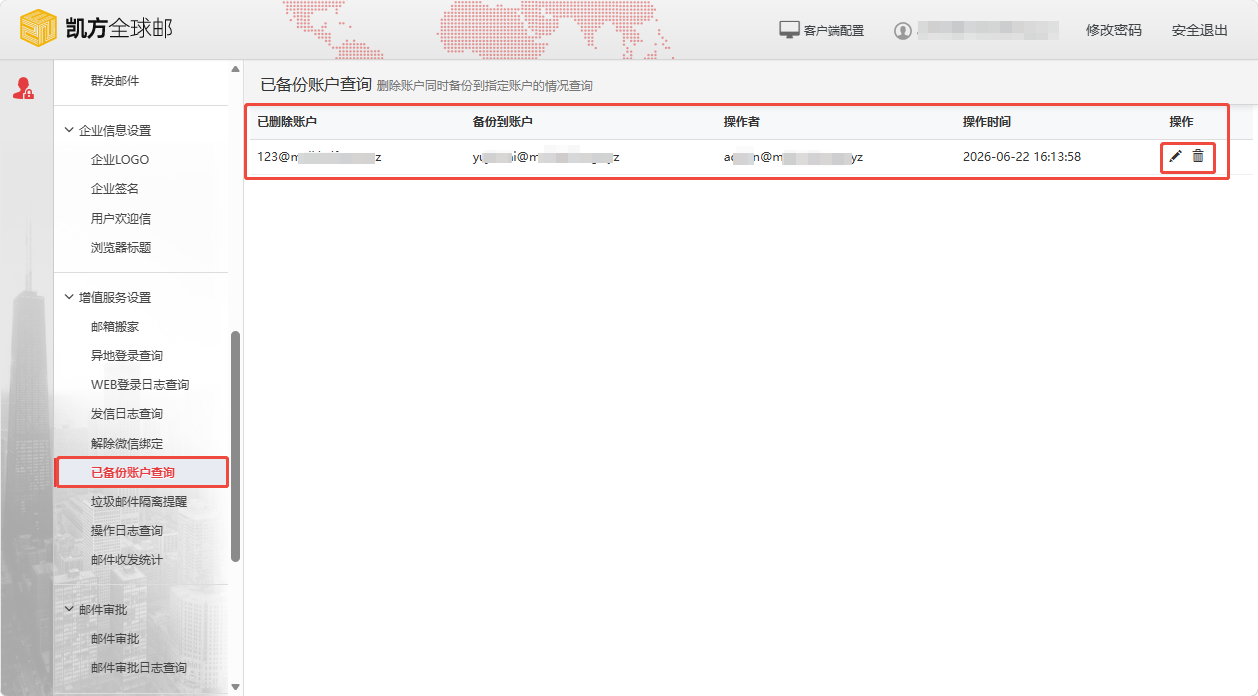Open WEB登录日志查询
Image resolution: width=1258 pixels, height=696 pixels.
coord(140,384)
